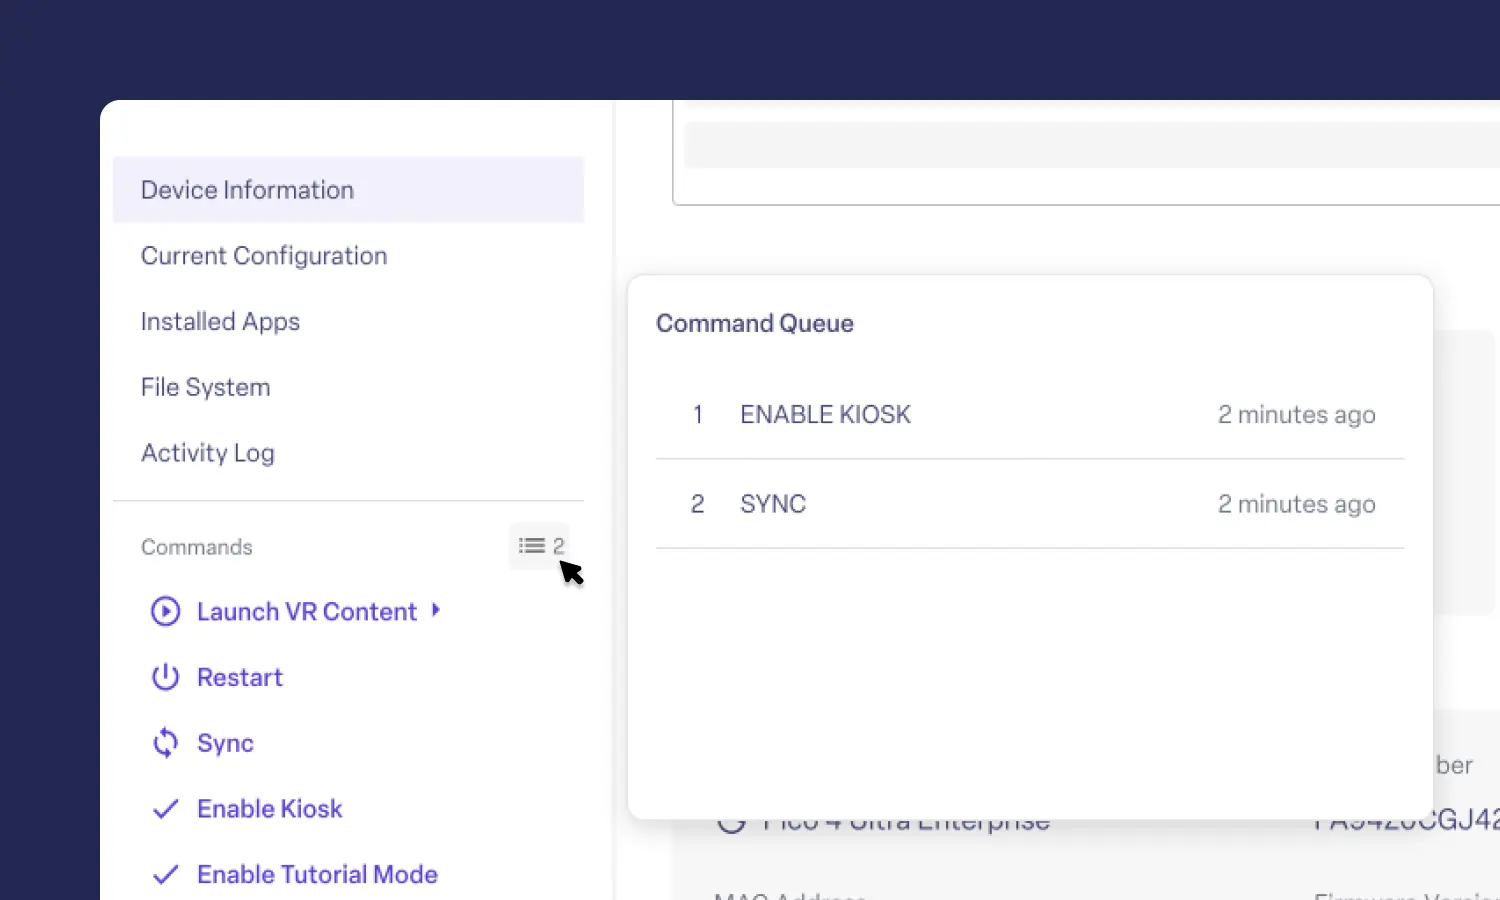This screenshot has height=900, width=1500.
Task: Toggle the Enable Tutorial Mode checkmark
Action: [165, 875]
